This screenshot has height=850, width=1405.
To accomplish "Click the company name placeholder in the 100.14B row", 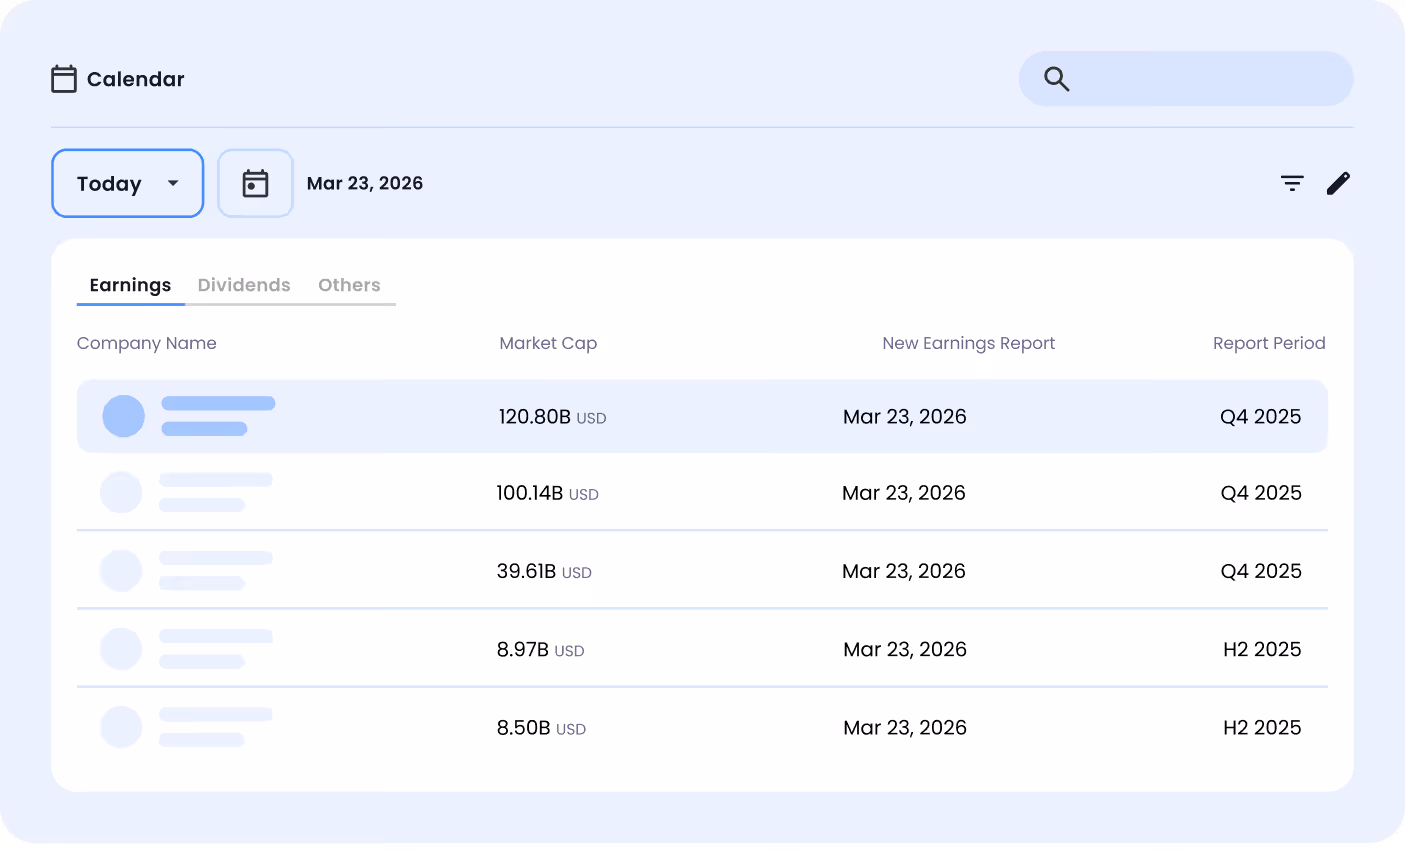I will (x=216, y=492).
